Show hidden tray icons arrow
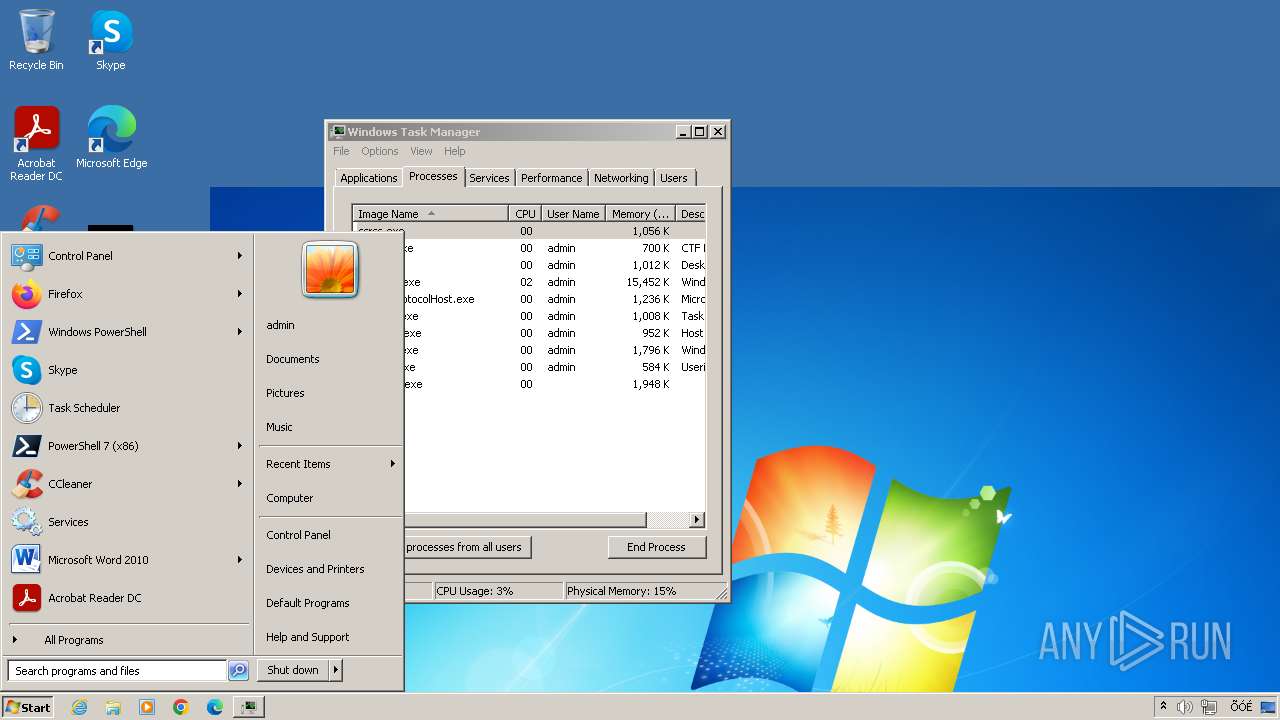 (1163, 707)
